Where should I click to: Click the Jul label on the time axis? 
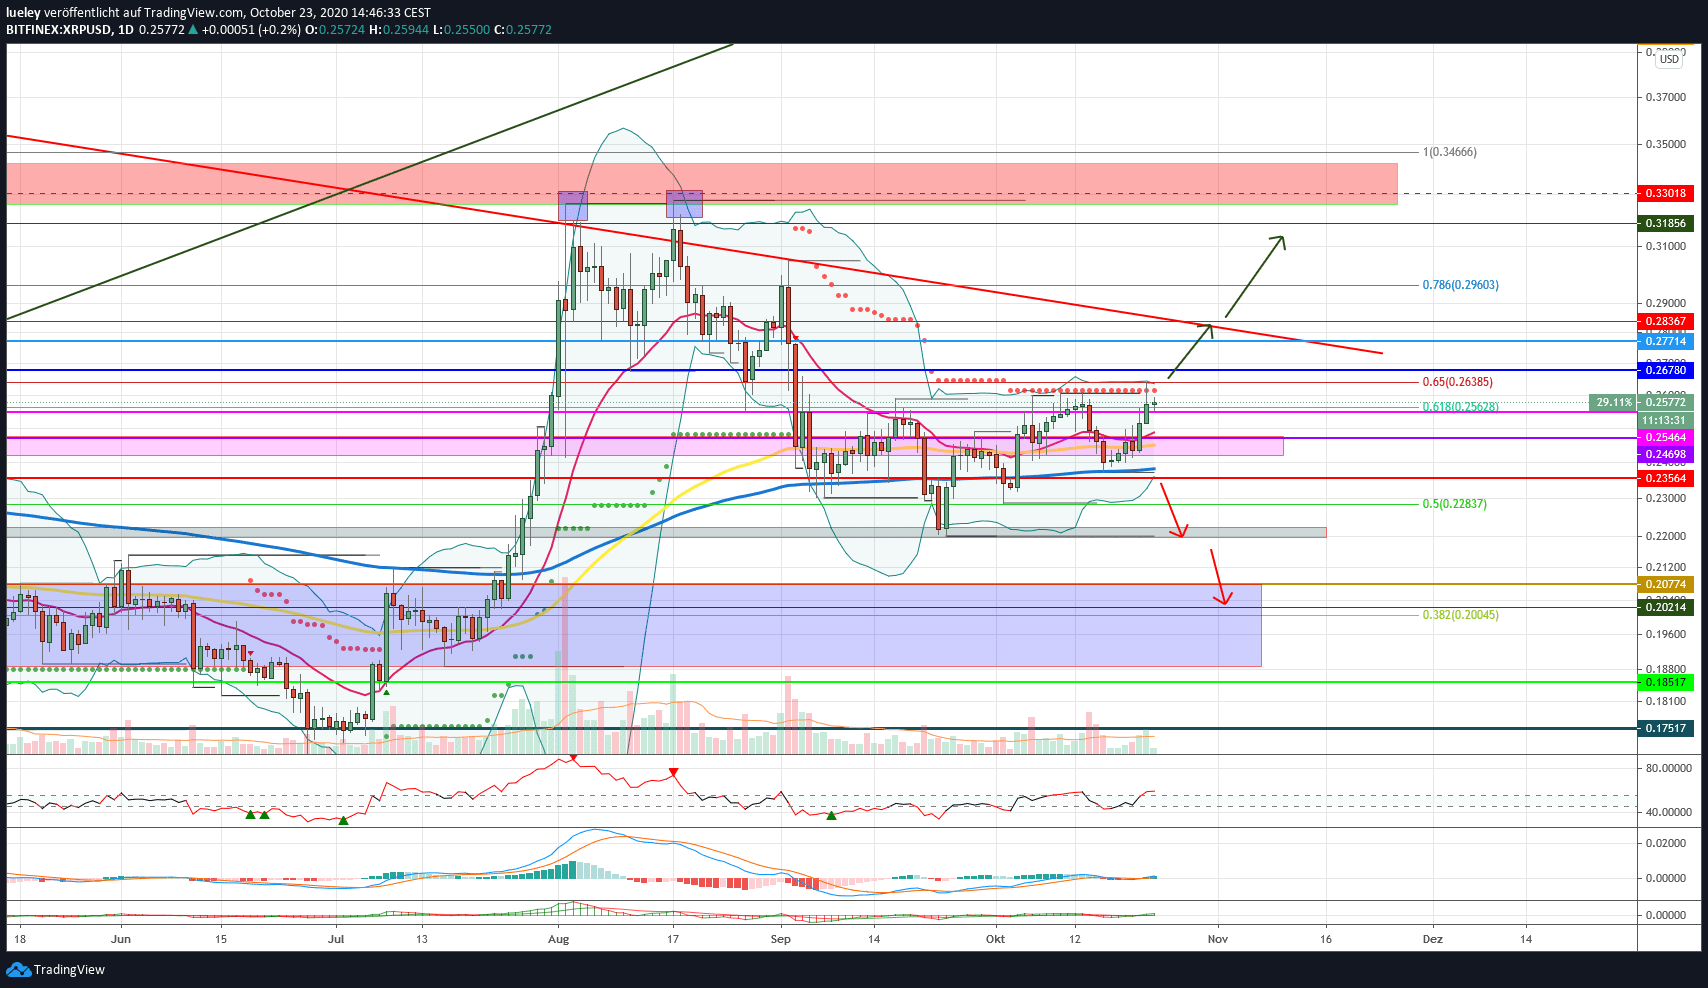pos(337,939)
